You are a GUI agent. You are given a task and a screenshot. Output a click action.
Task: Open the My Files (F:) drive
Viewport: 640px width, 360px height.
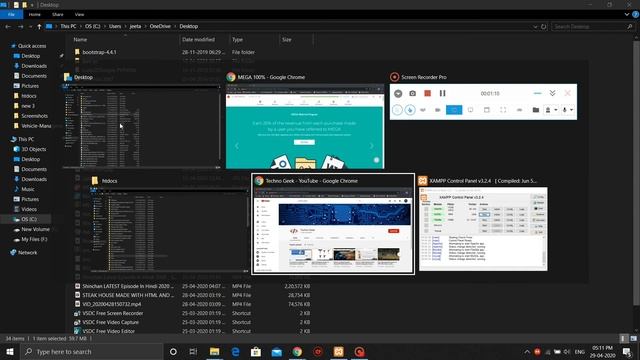34,239
